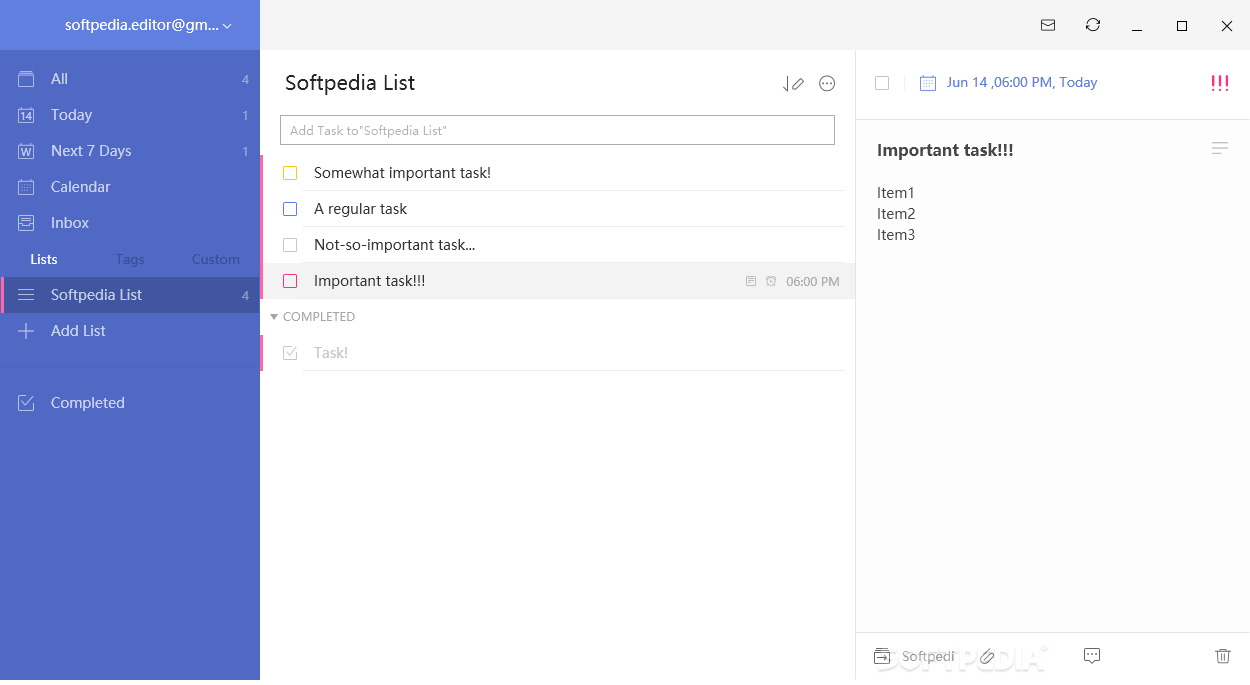
Task: Click the 06:00 PM time on Important task
Action: [x=813, y=282]
